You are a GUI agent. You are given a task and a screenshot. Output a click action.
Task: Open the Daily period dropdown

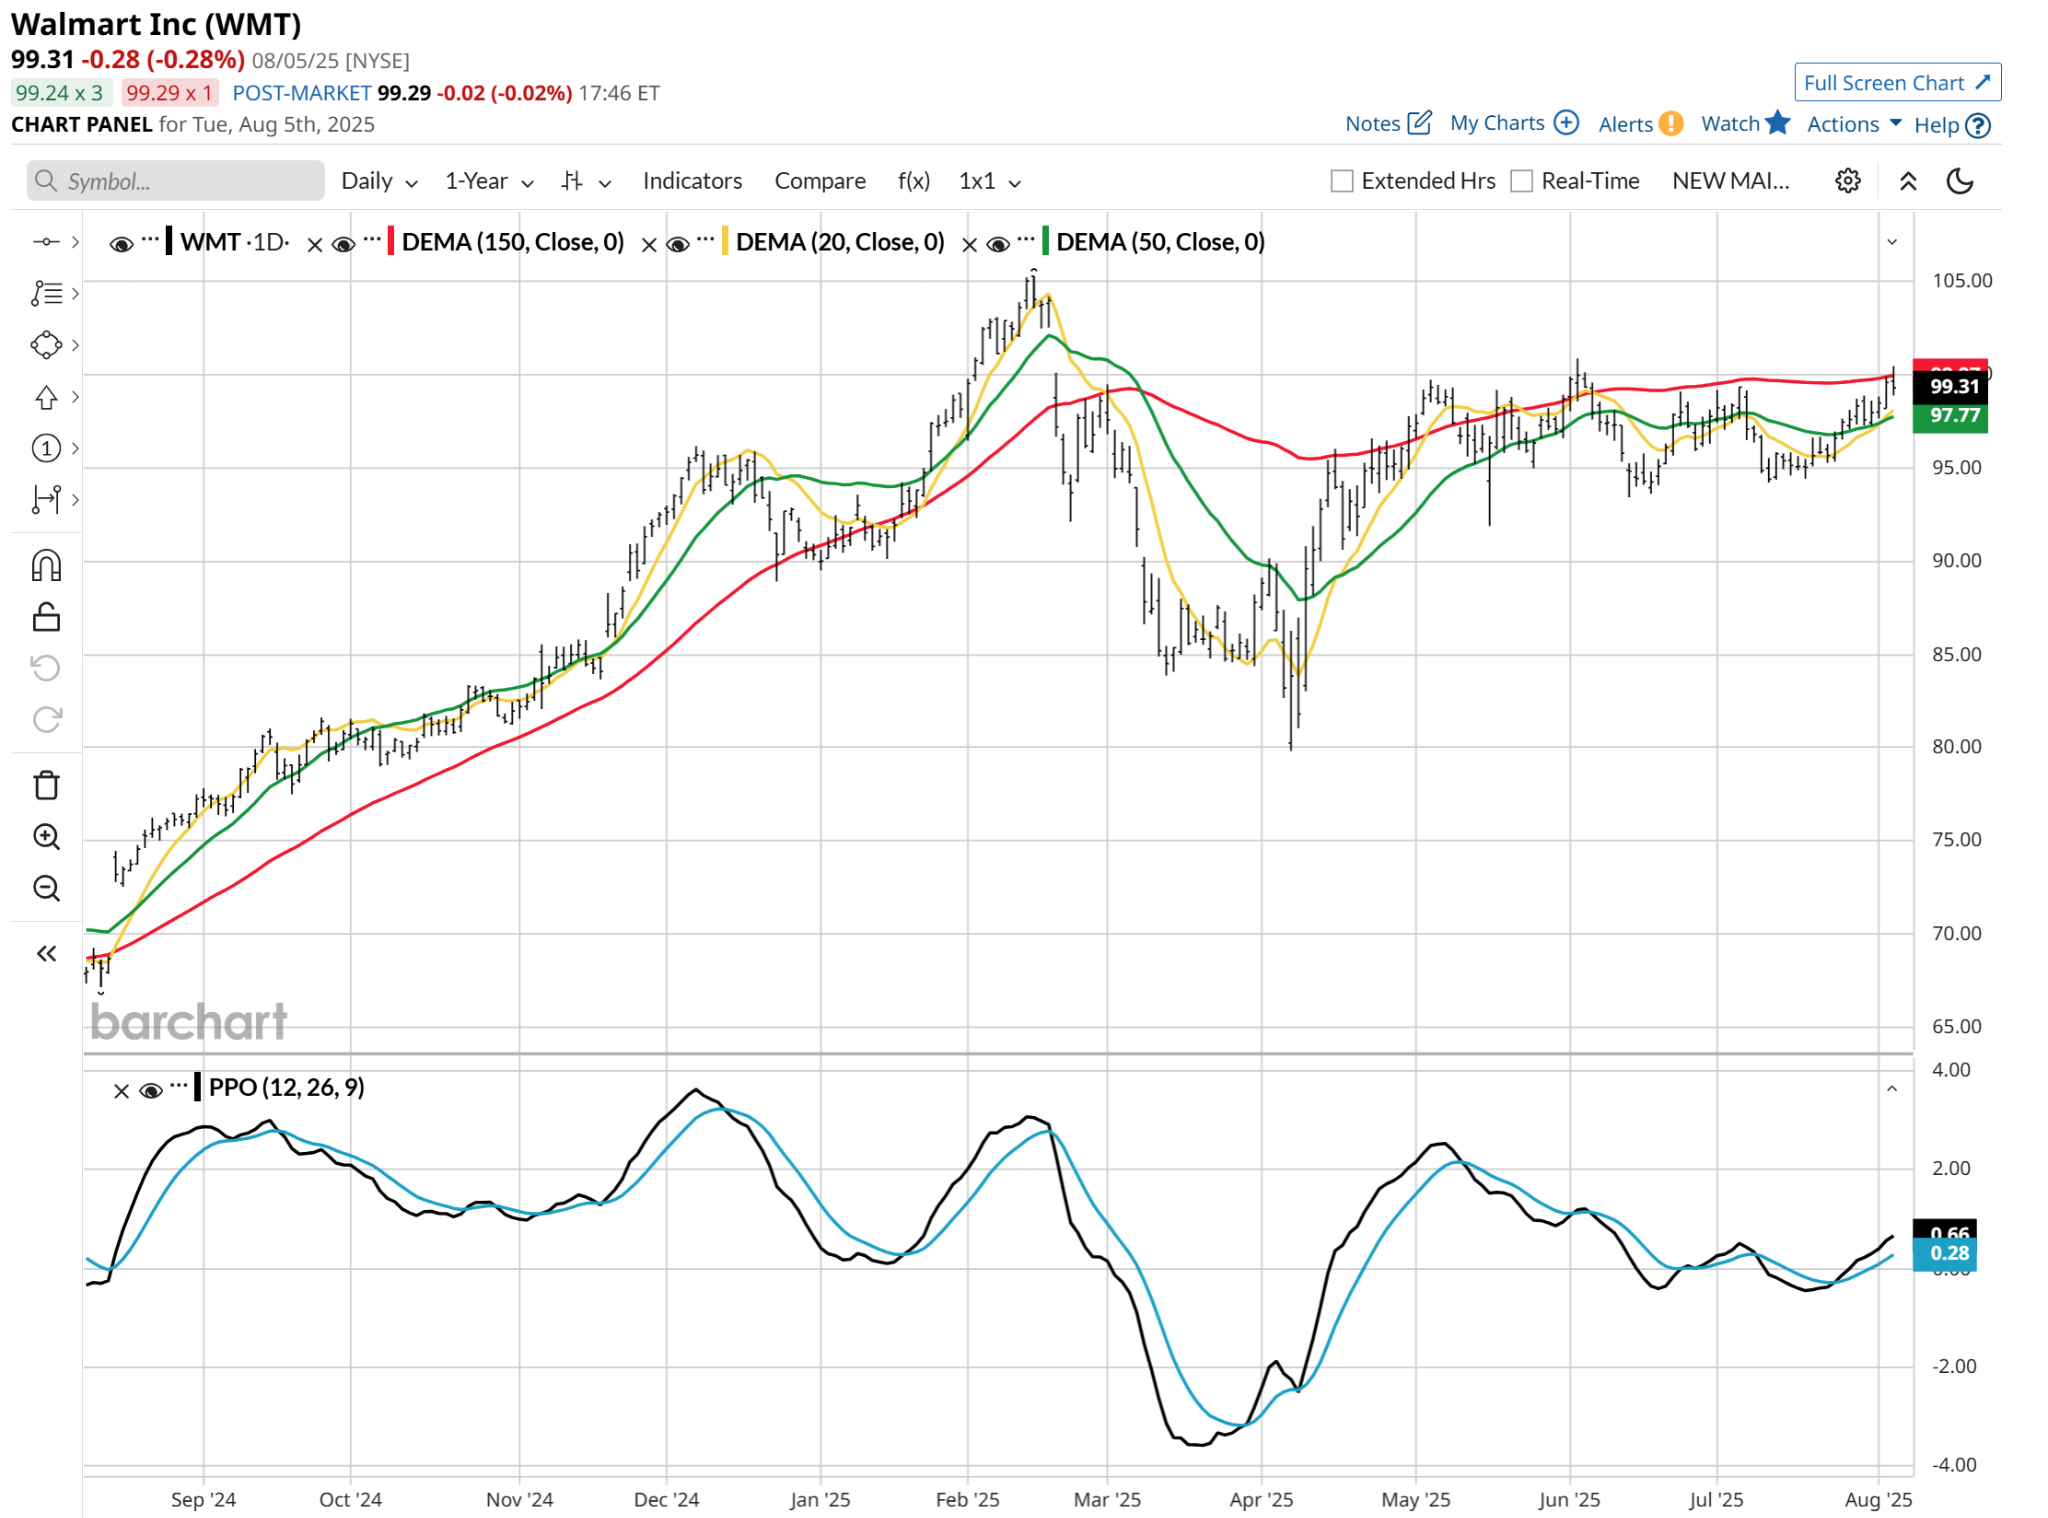(x=379, y=181)
